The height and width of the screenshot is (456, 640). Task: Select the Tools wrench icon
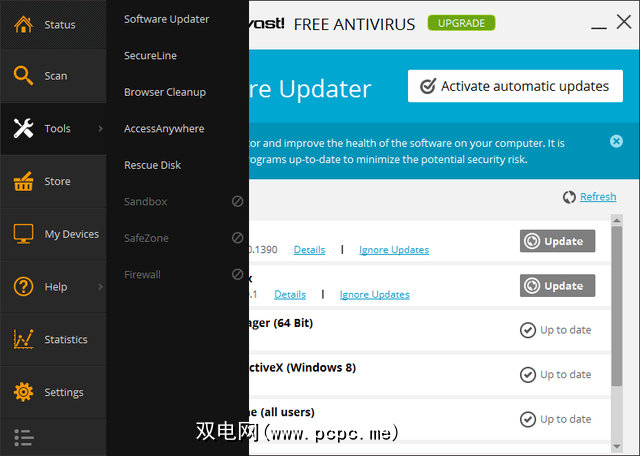click(x=23, y=128)
